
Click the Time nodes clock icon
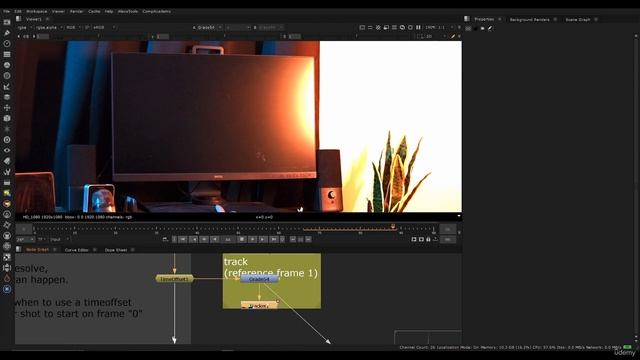(7, 43)
